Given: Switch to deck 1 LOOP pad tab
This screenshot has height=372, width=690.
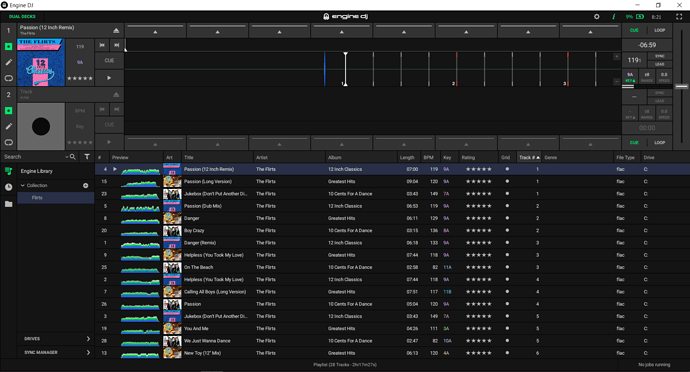Looking at the screenshot, I should tap(659, 30).
